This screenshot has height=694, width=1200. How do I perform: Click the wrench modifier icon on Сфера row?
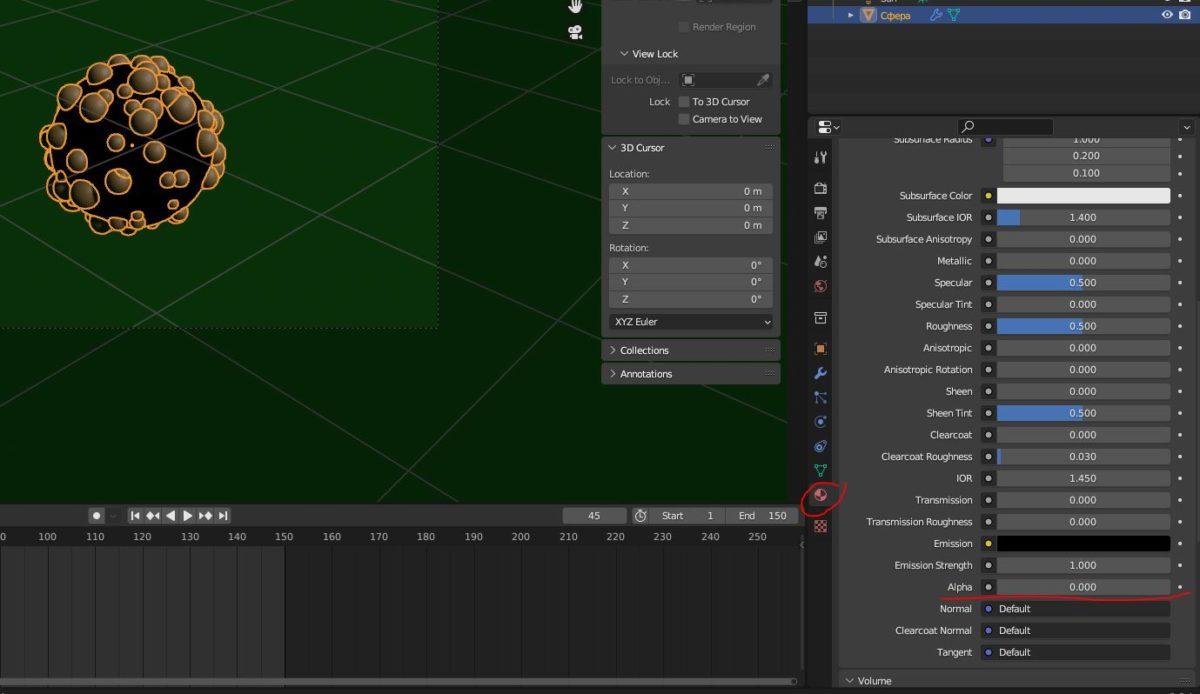[936, 15]
